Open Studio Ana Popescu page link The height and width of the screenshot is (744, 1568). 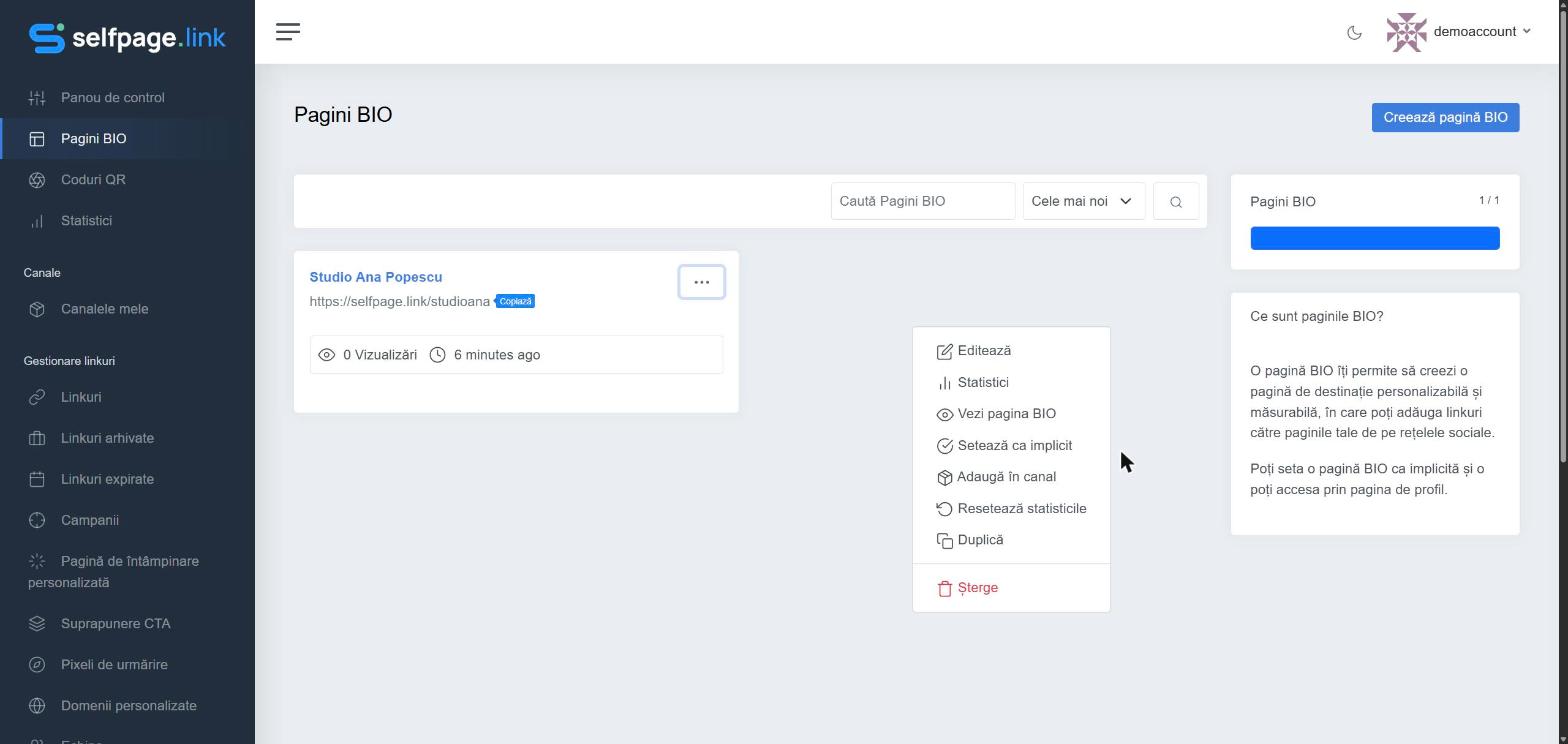click(x=376, y=277)
